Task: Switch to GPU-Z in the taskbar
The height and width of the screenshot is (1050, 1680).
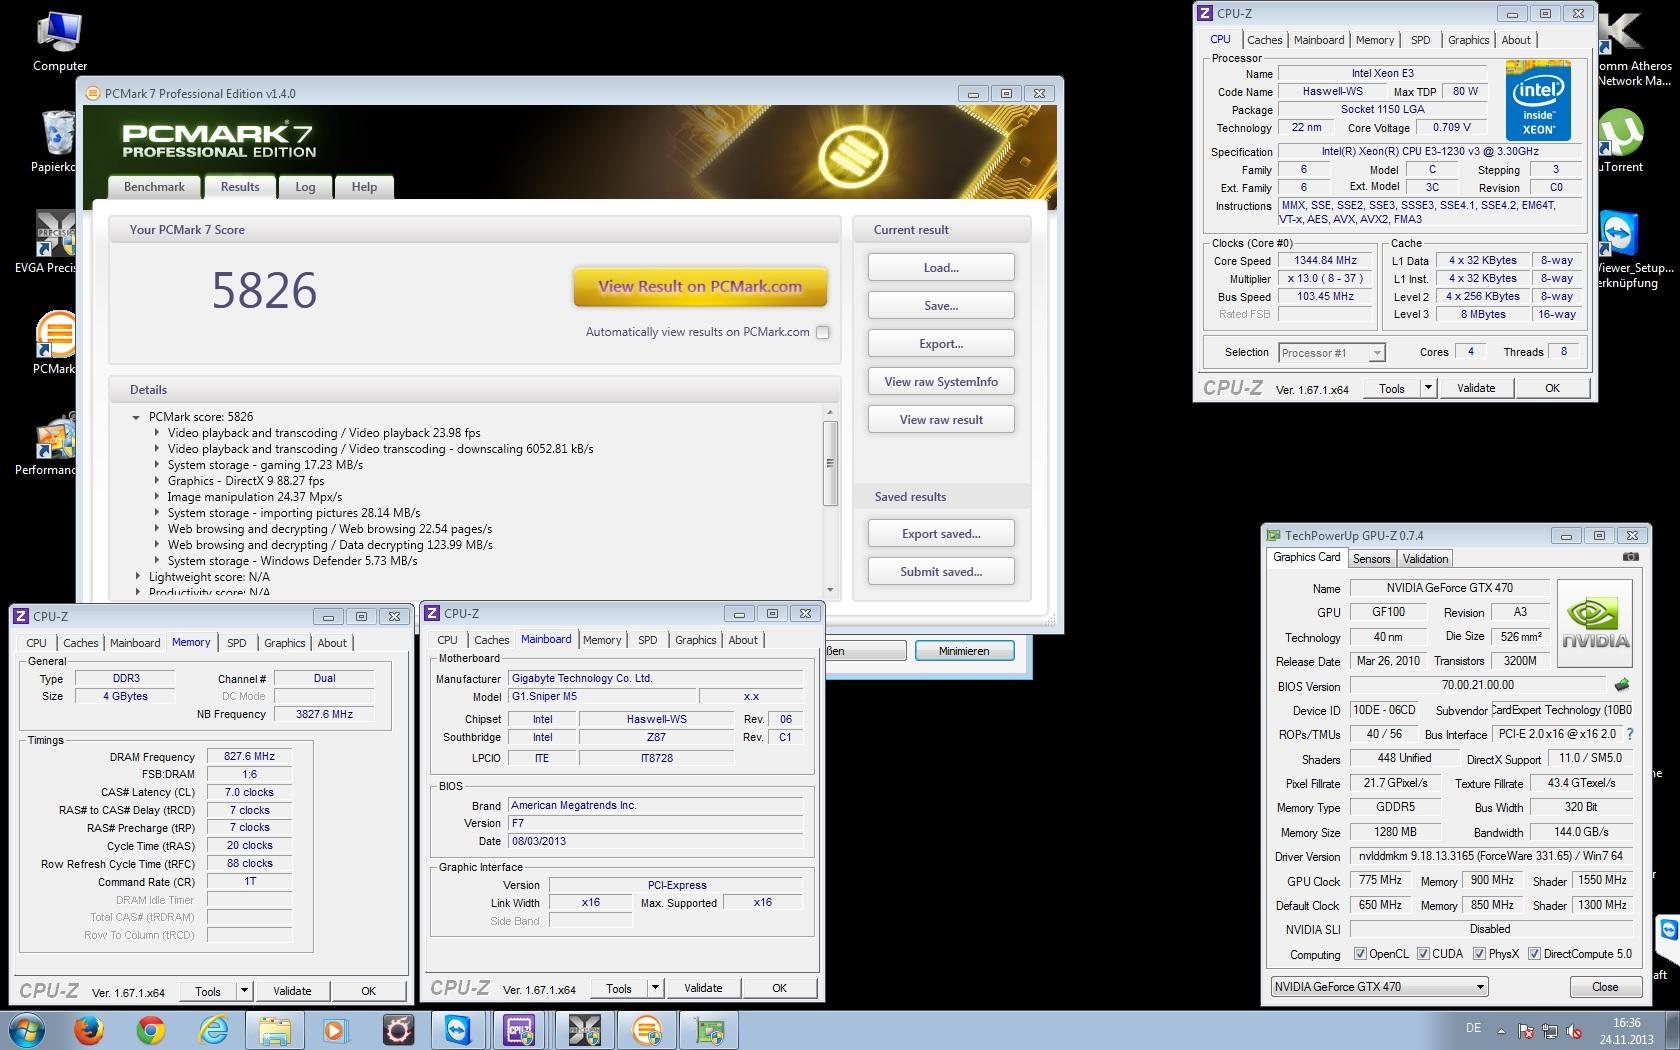Action: [709, 1030]
